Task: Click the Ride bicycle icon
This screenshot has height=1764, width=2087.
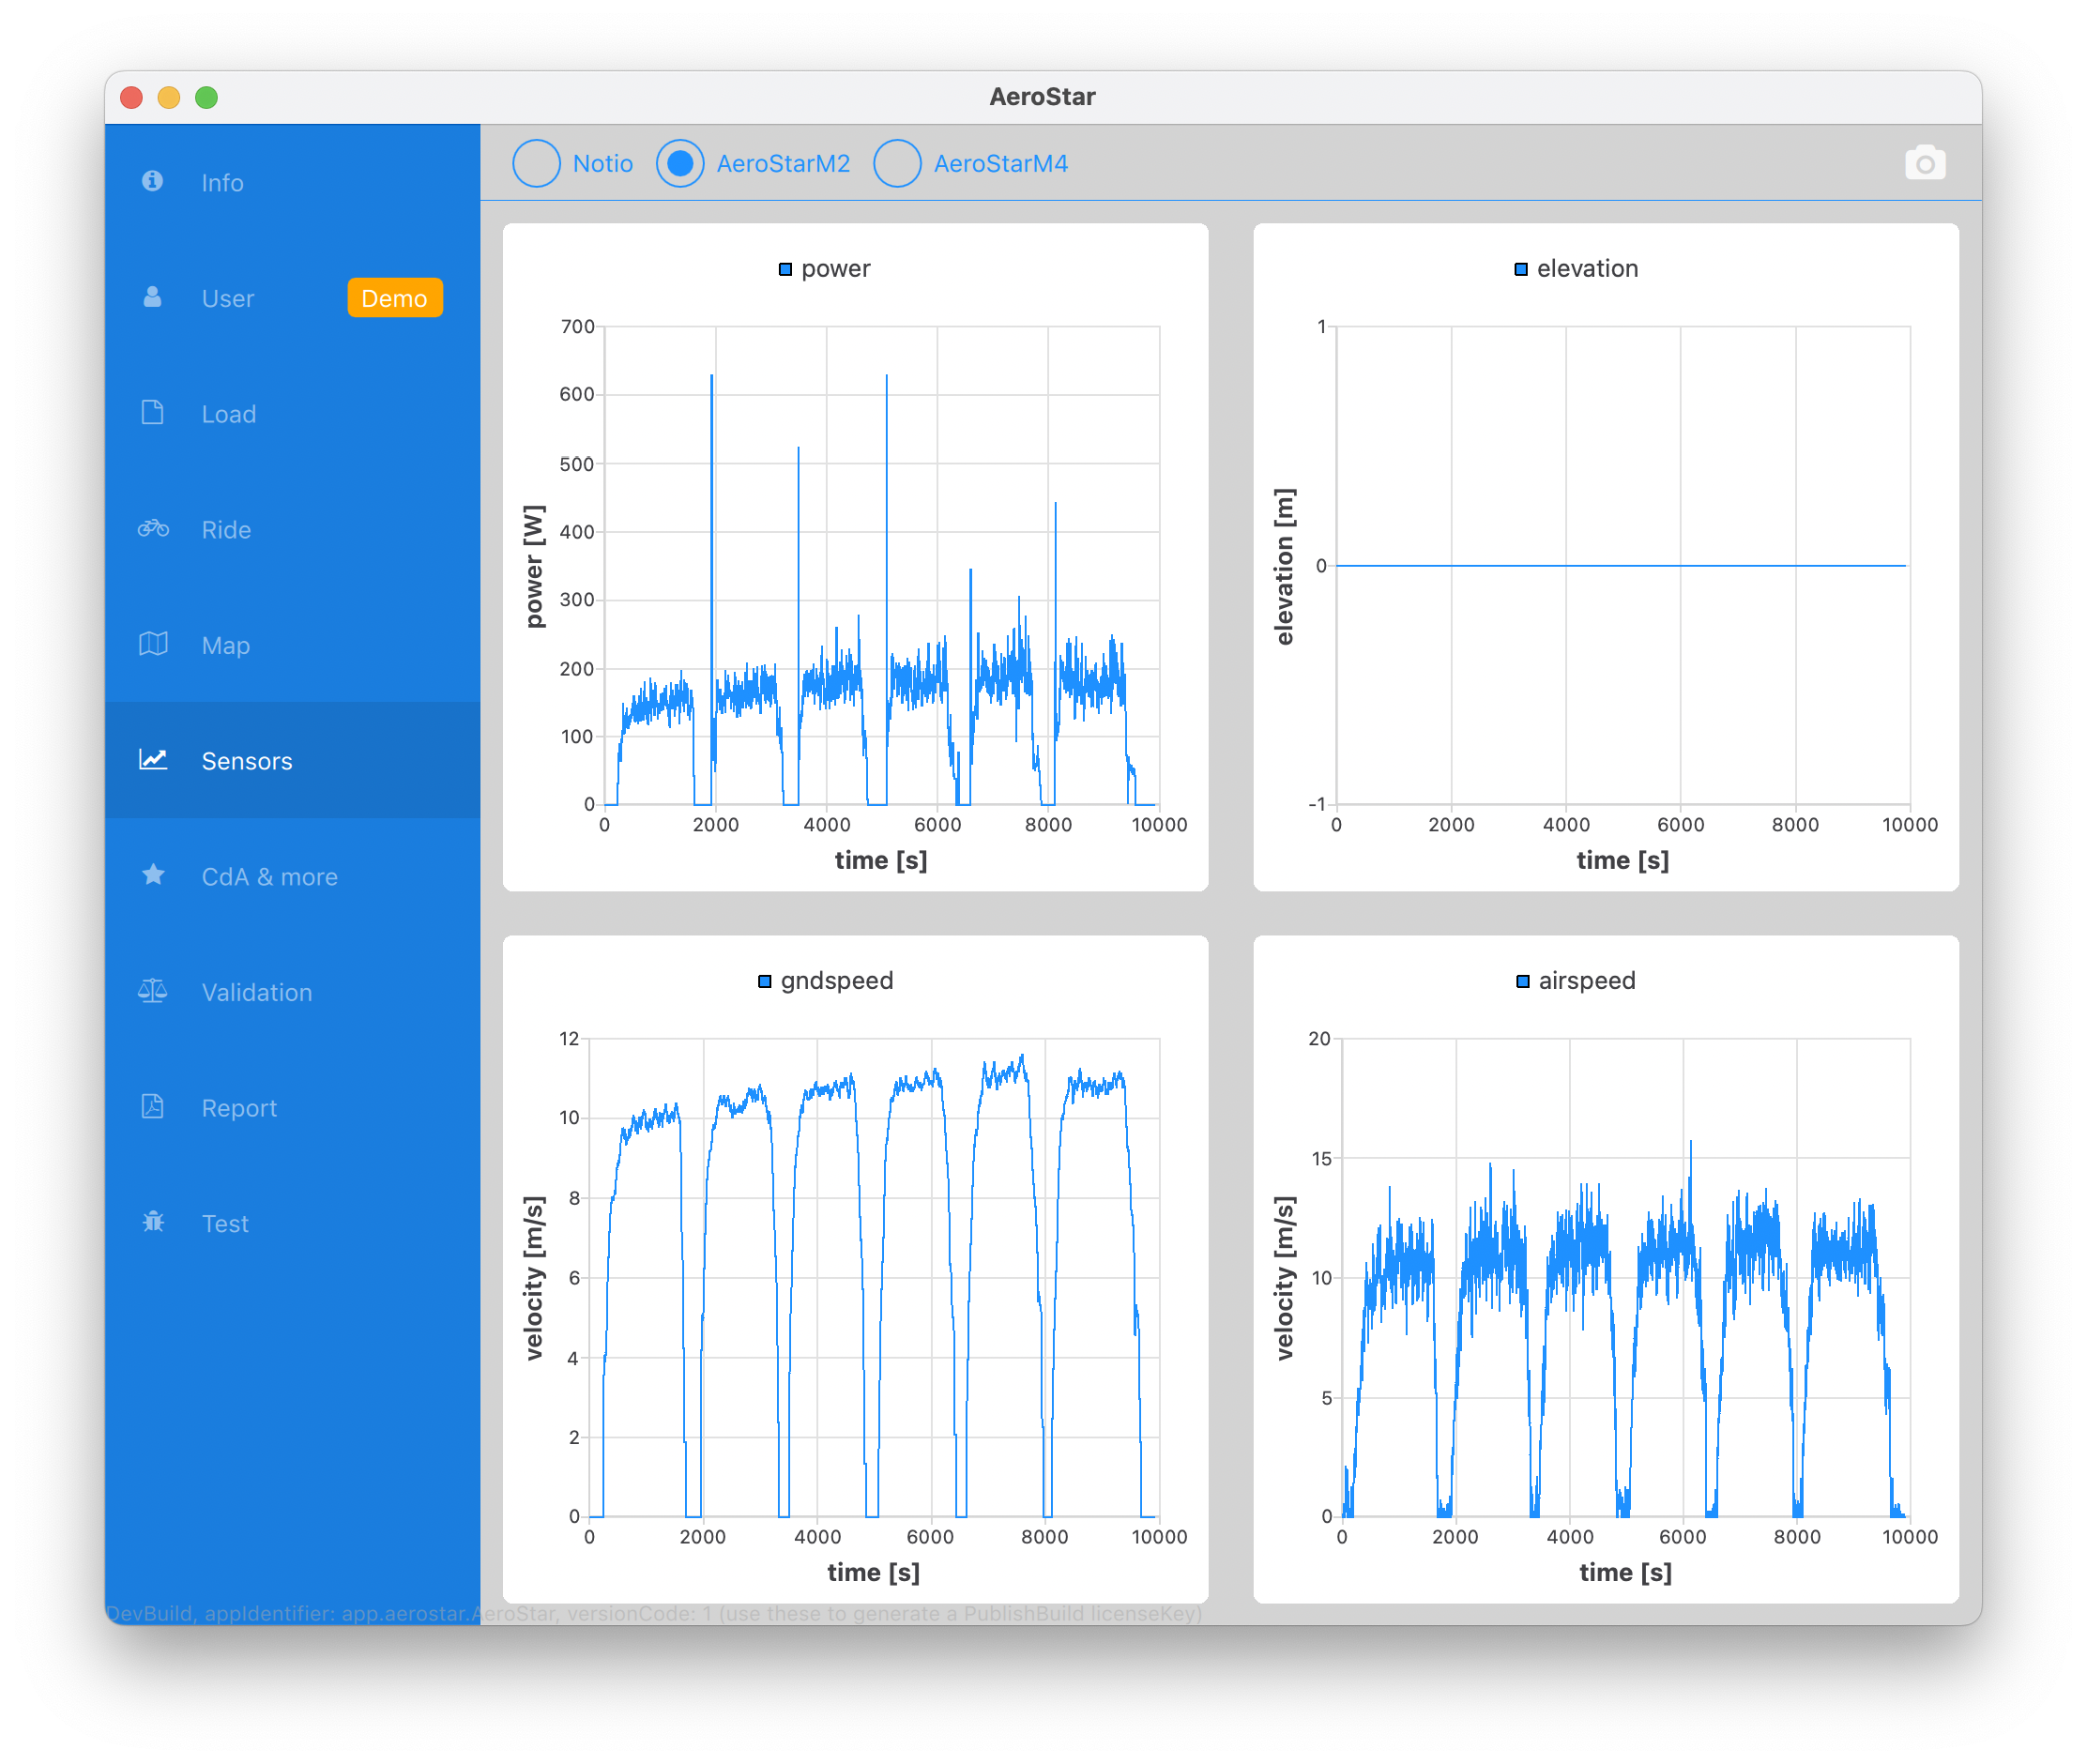Action: pos(153,528)
